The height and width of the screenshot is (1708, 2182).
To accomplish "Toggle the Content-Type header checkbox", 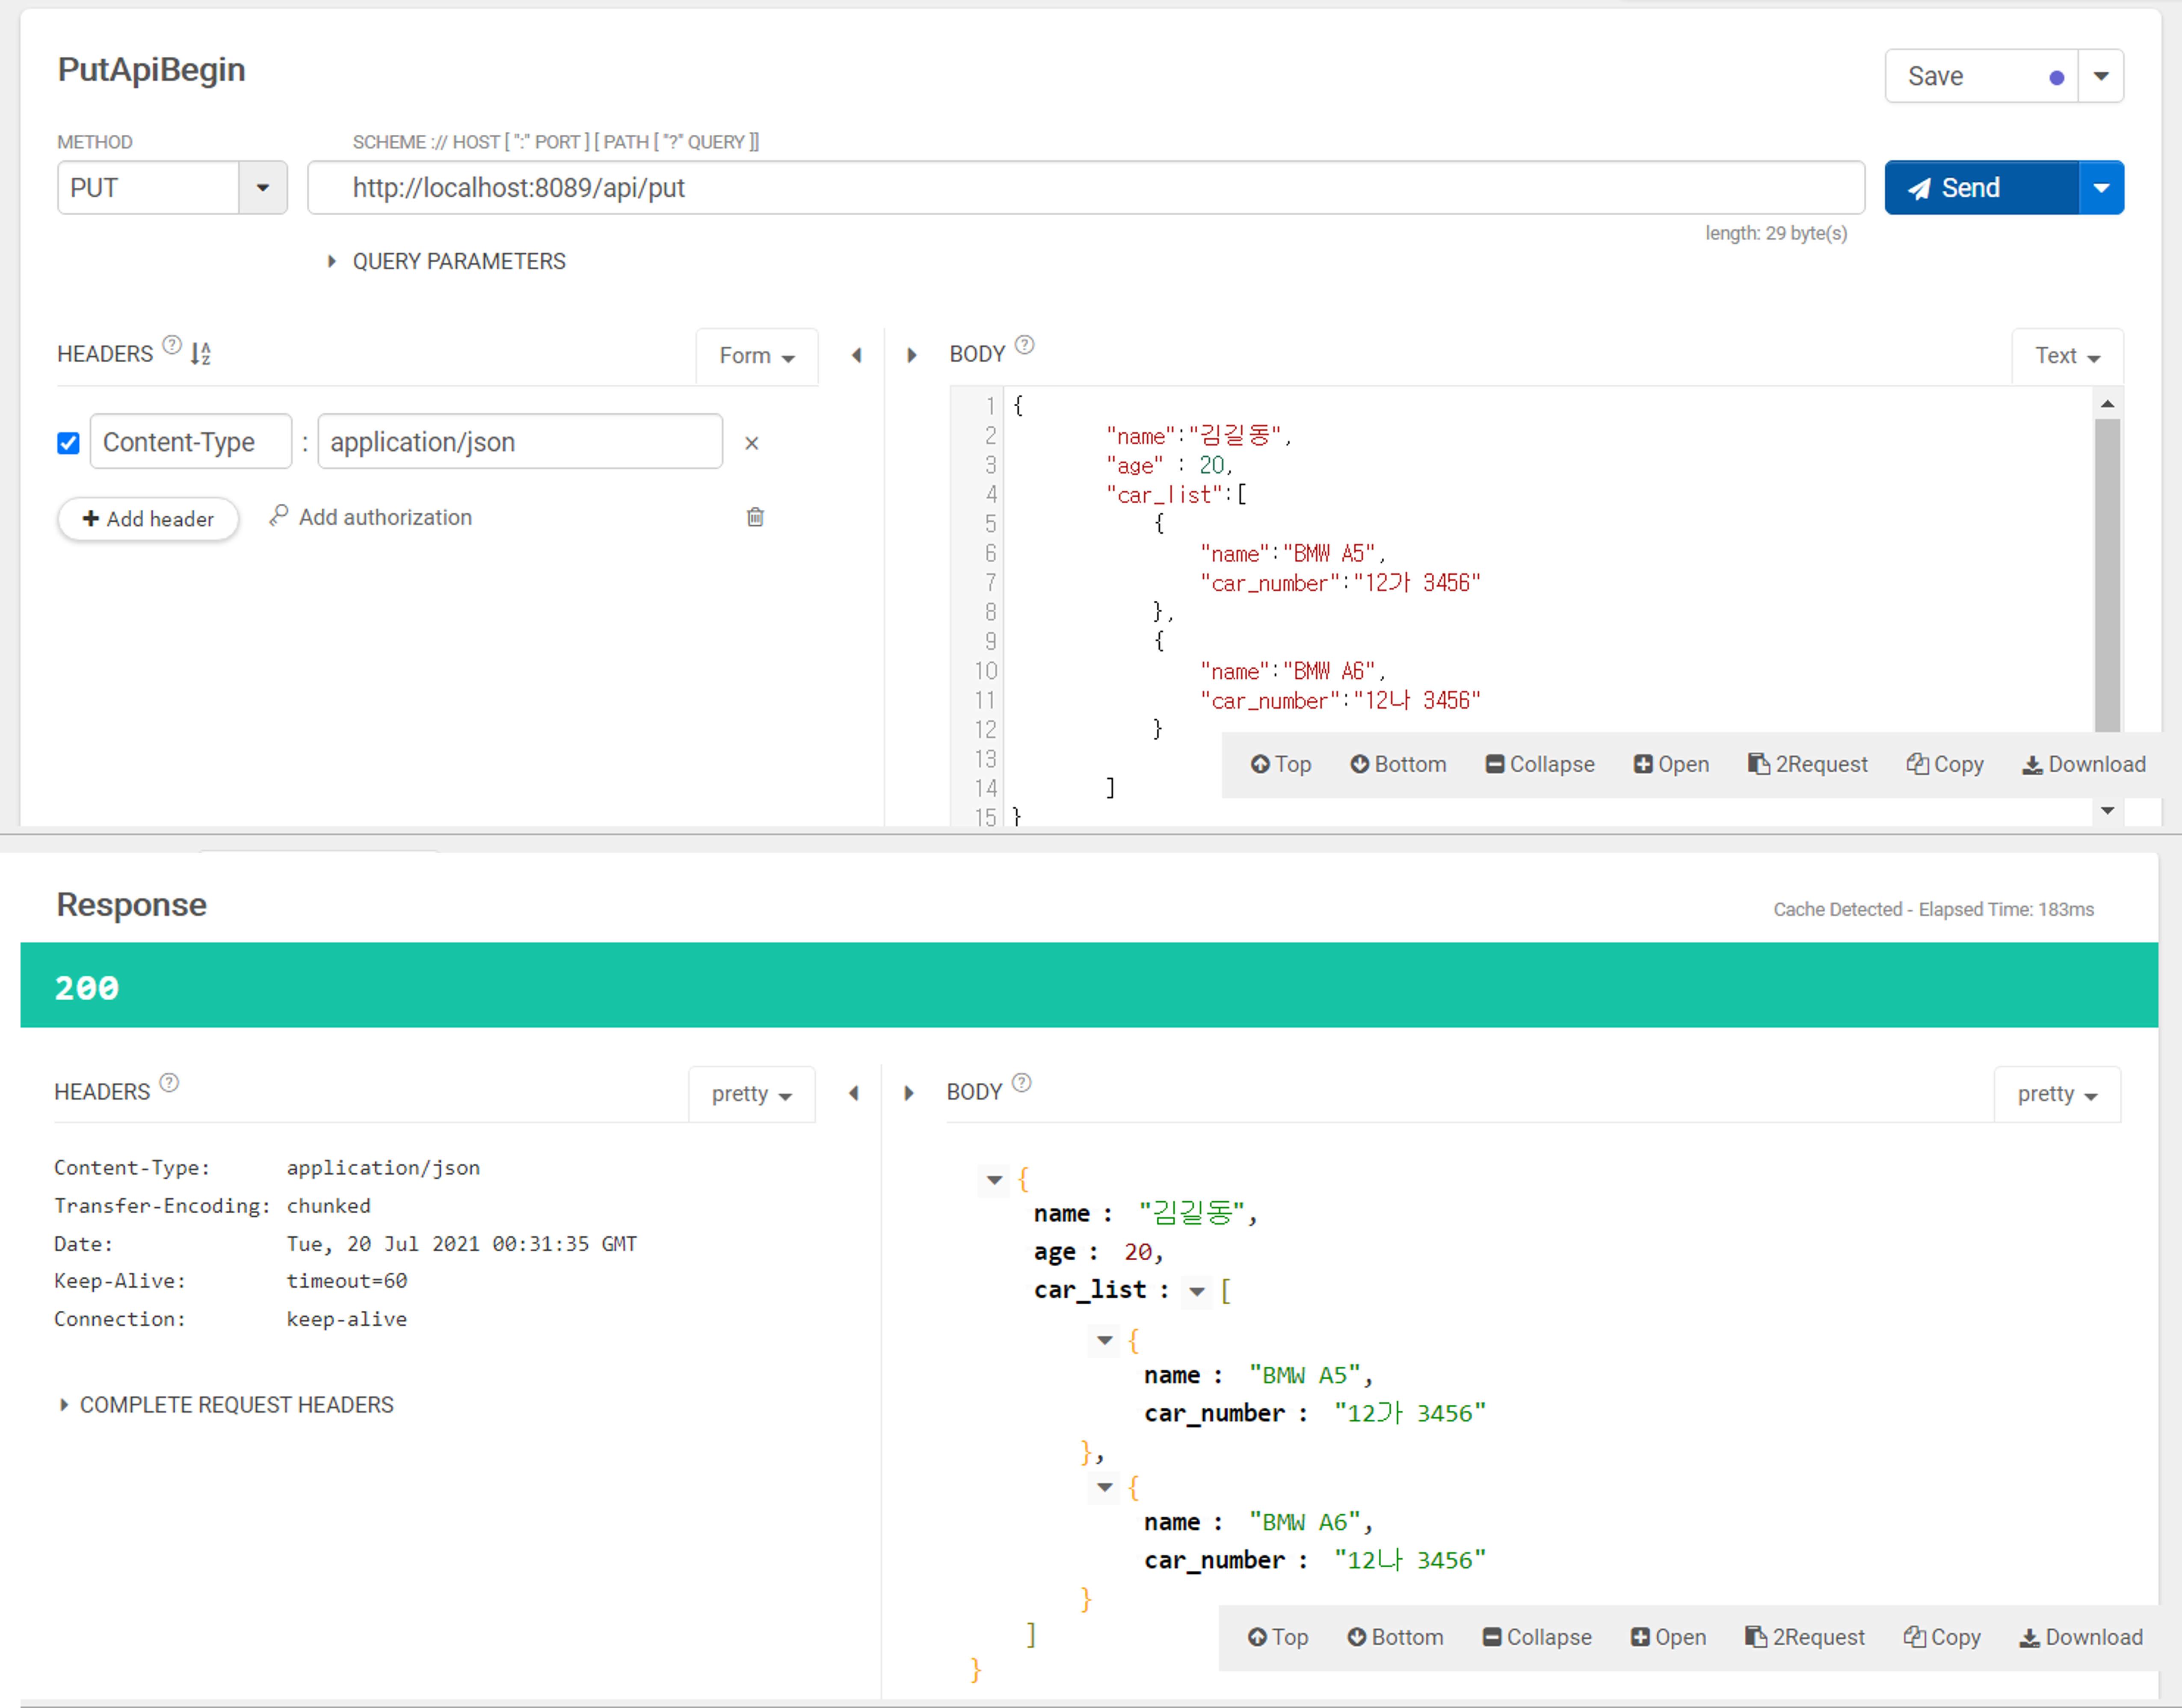I will point(68,443).
